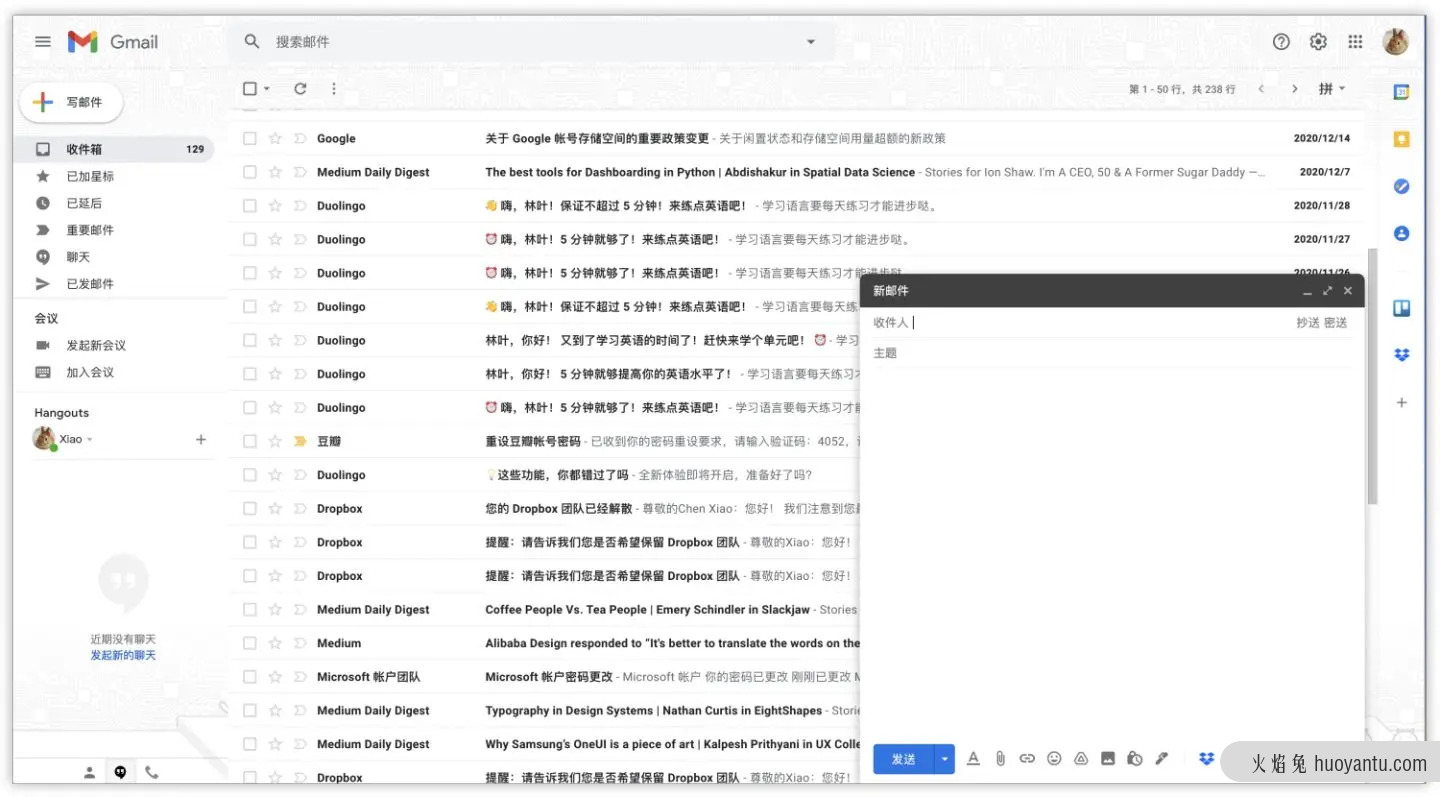Show Hangouts phone calls icon

click(152, 772)
